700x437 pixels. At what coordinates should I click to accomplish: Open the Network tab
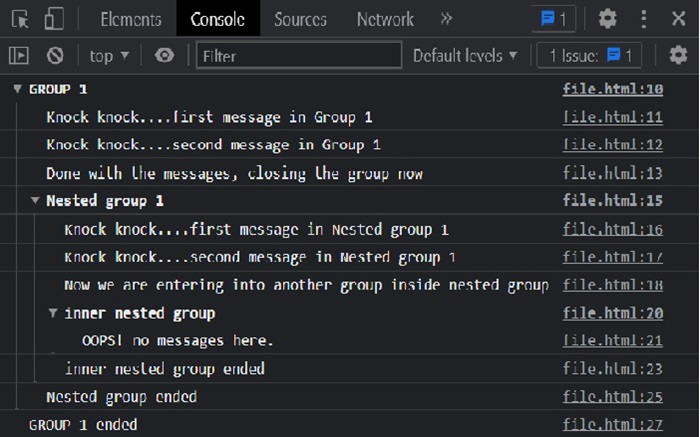(x=385, y=20)
